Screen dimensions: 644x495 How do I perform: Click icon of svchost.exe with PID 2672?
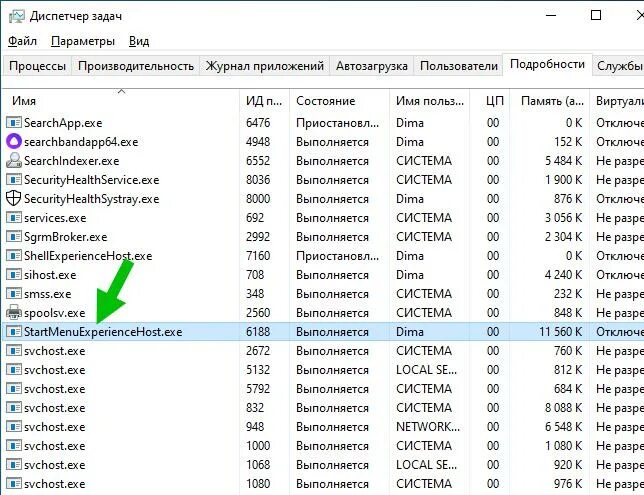click(14, 351)
